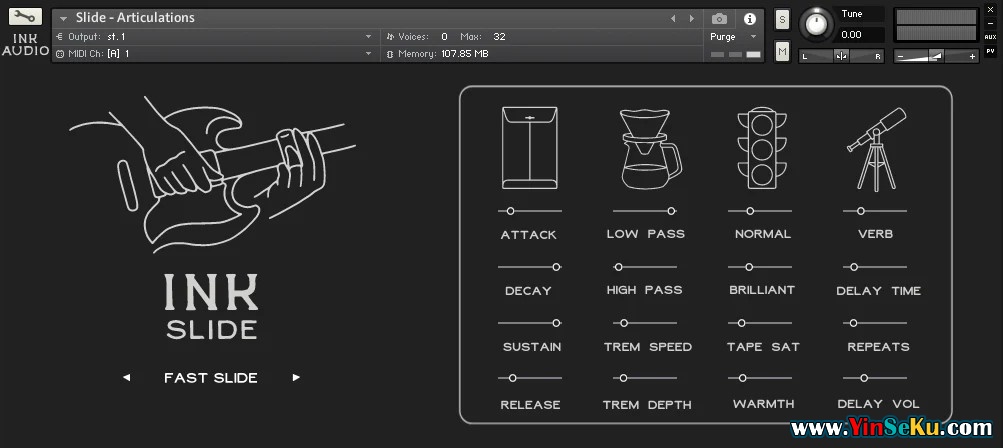This screenshot has width=1003, height=448.
Task: Select next articulation after Fast Slide
Action: (296, 378)
